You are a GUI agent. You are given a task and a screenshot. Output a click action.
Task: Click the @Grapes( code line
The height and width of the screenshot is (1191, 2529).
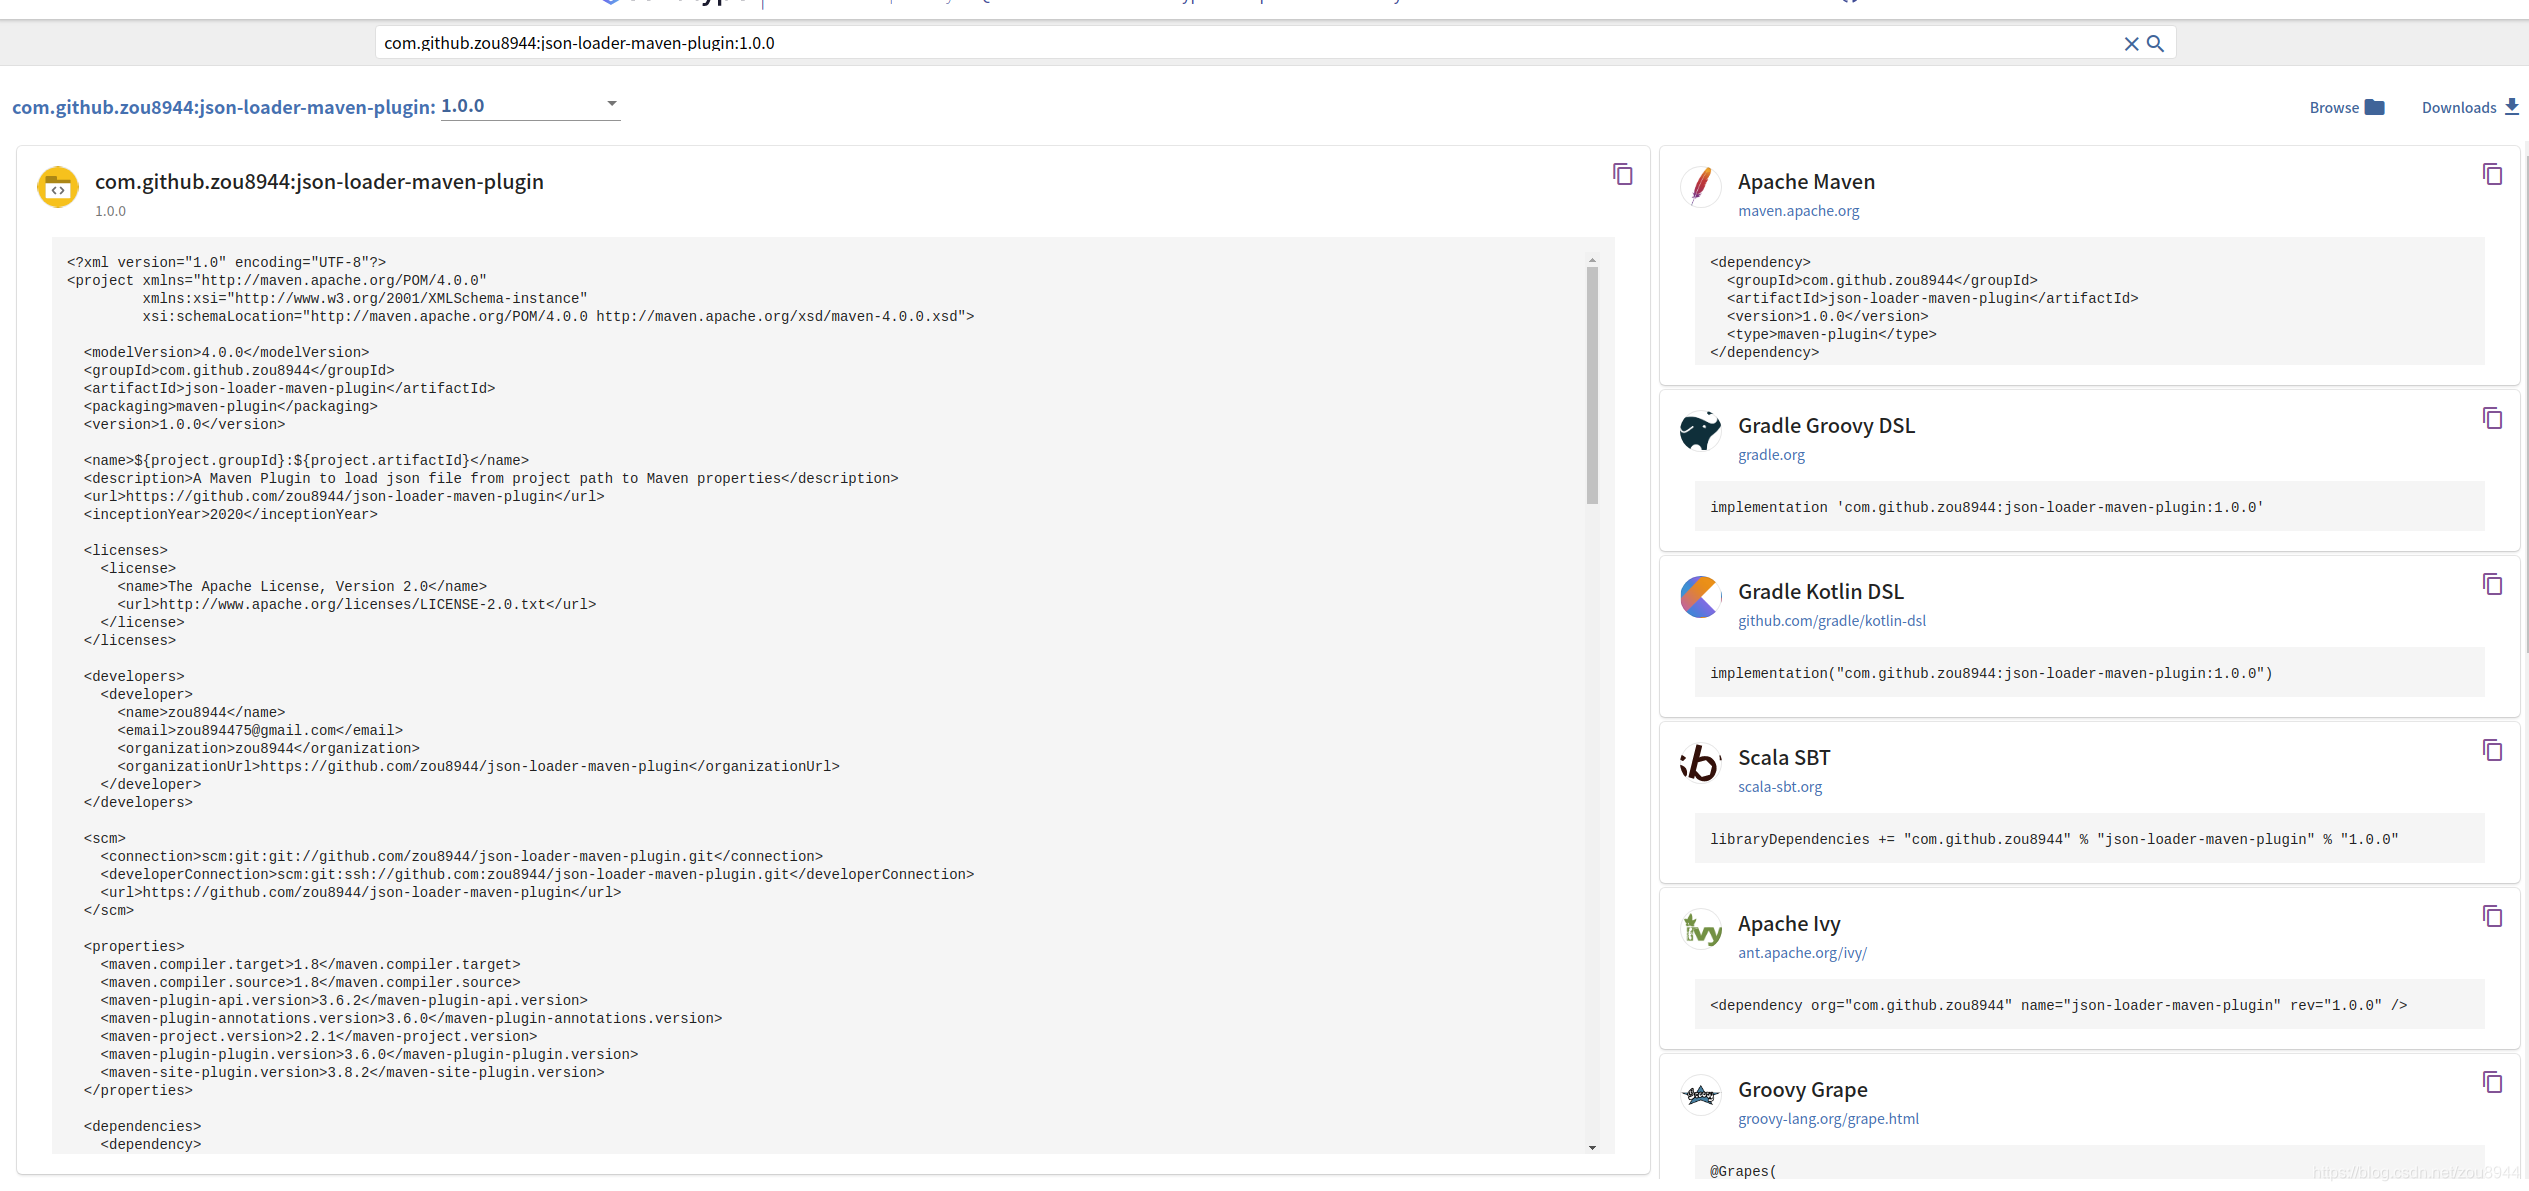(1743, 1171)
